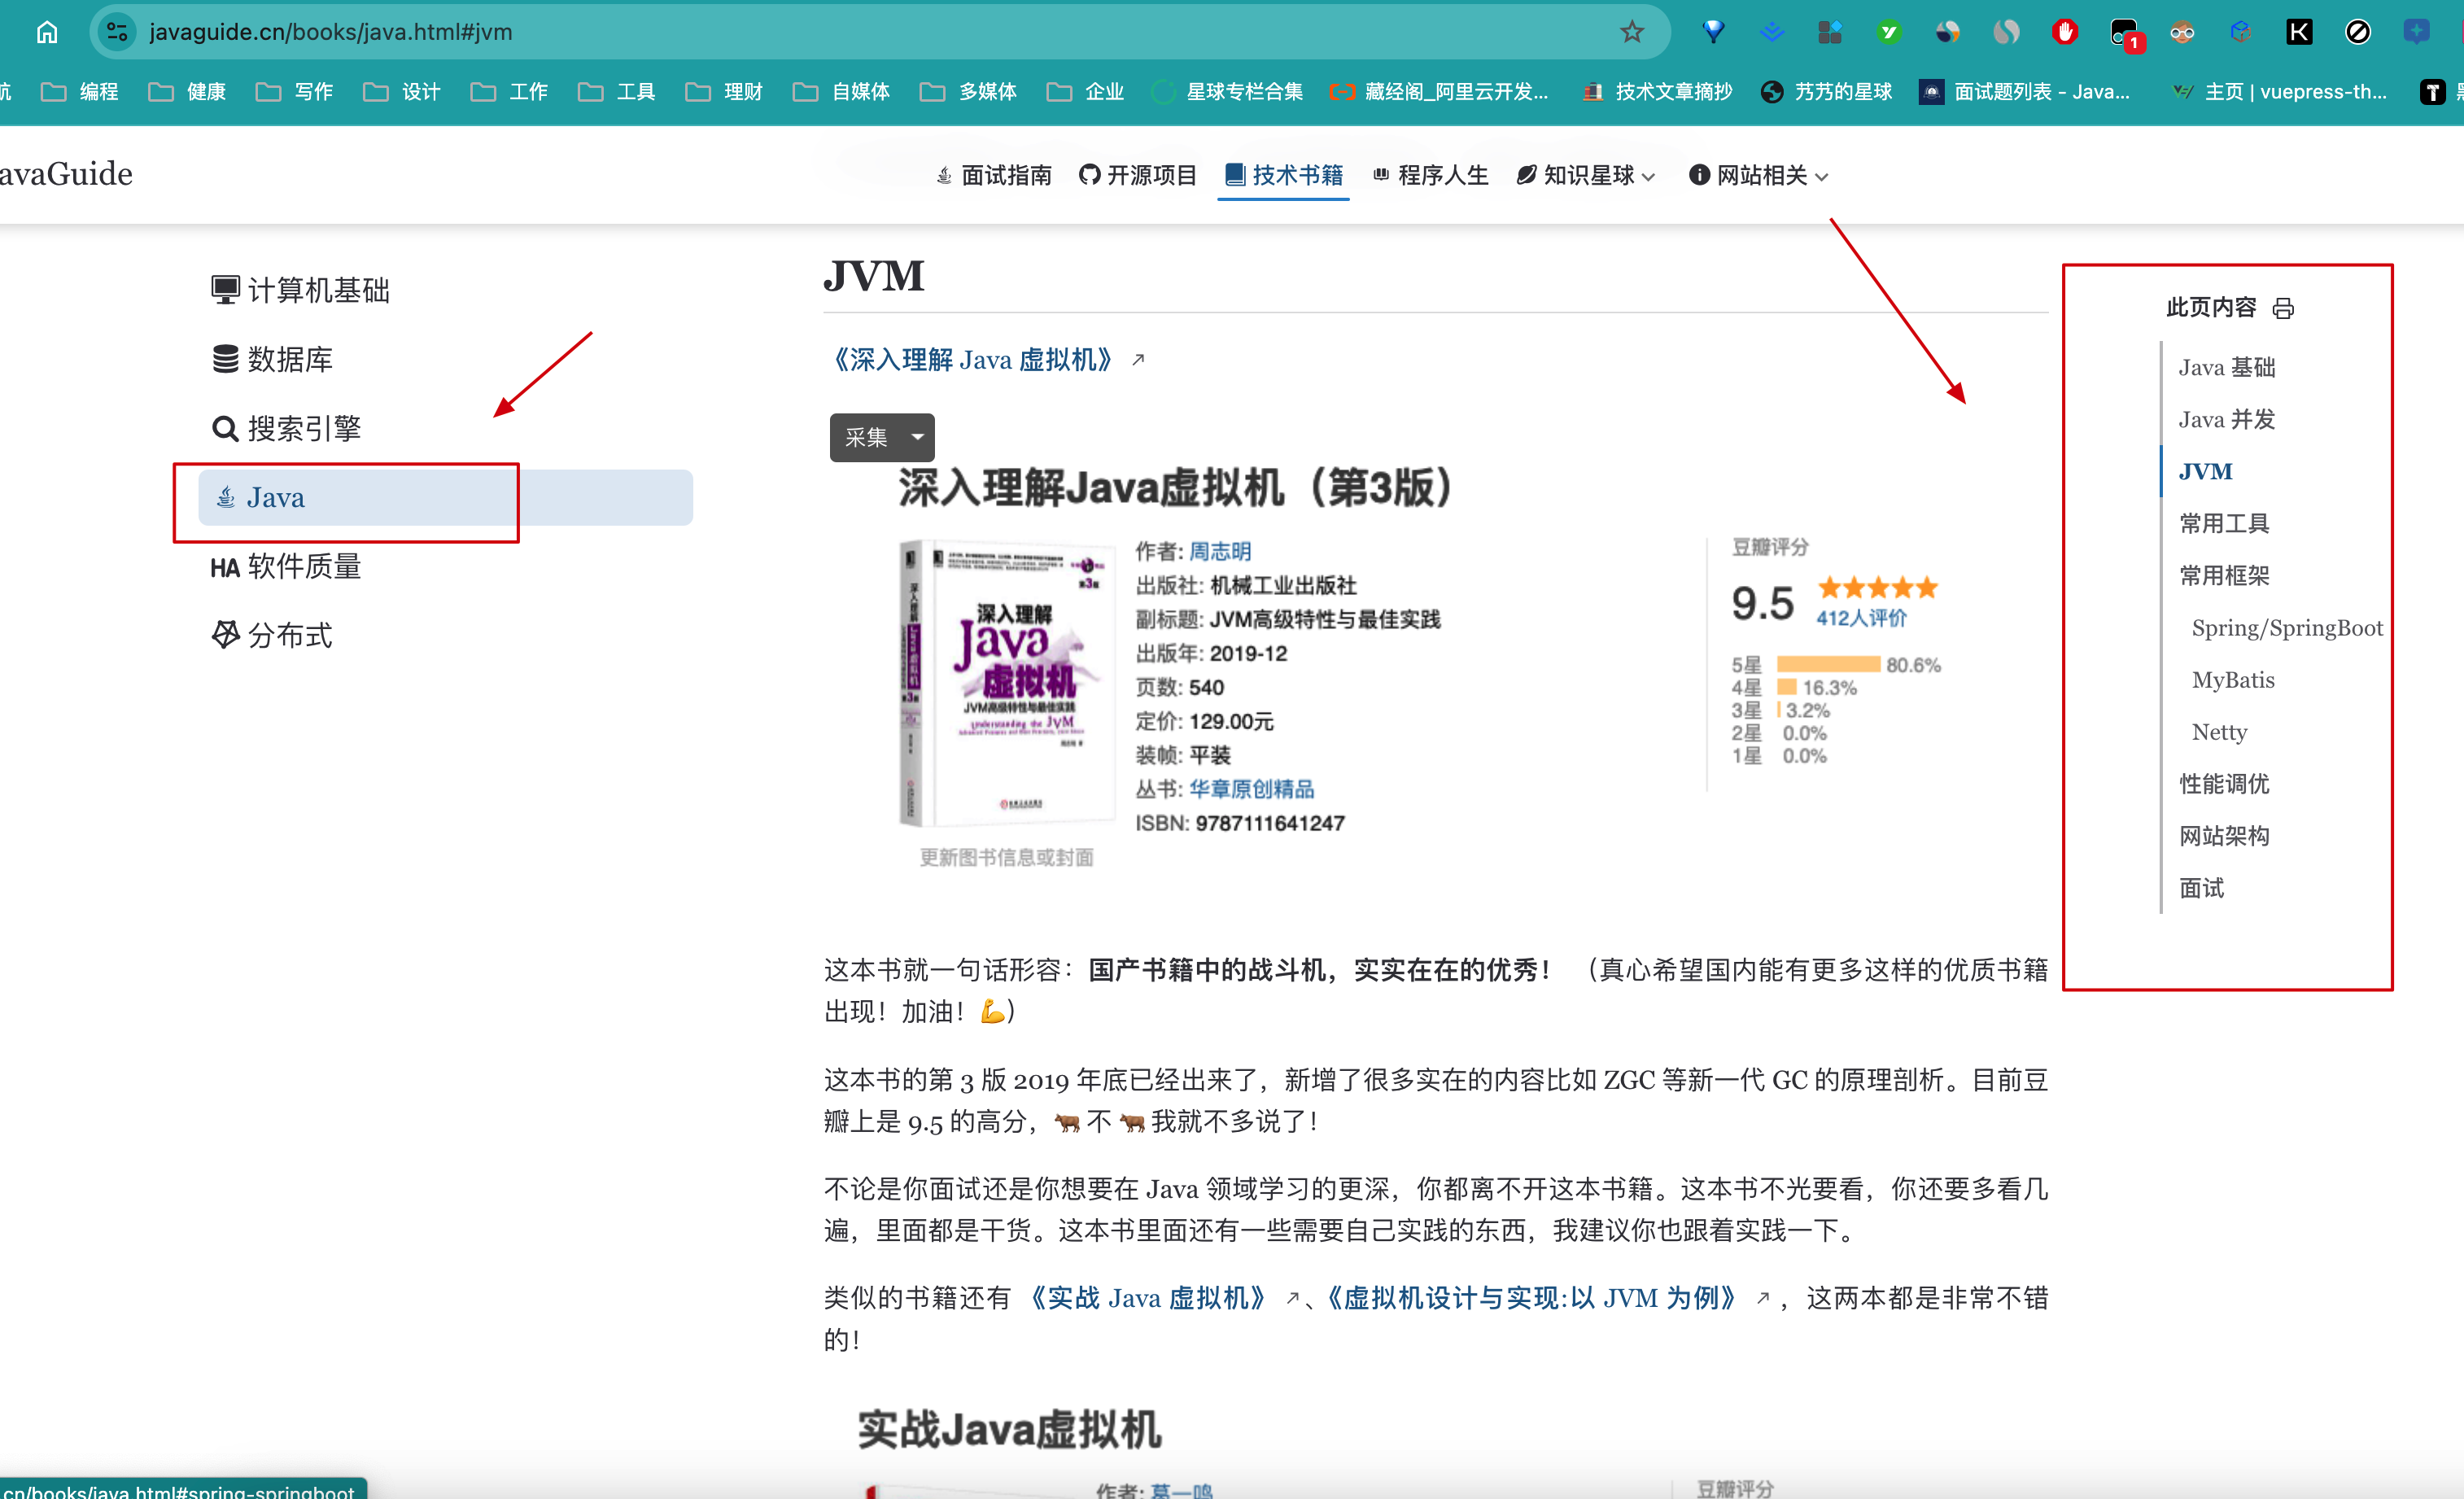Click the 采集 button
2464x1499 pixels.
(x=866, y=437)
